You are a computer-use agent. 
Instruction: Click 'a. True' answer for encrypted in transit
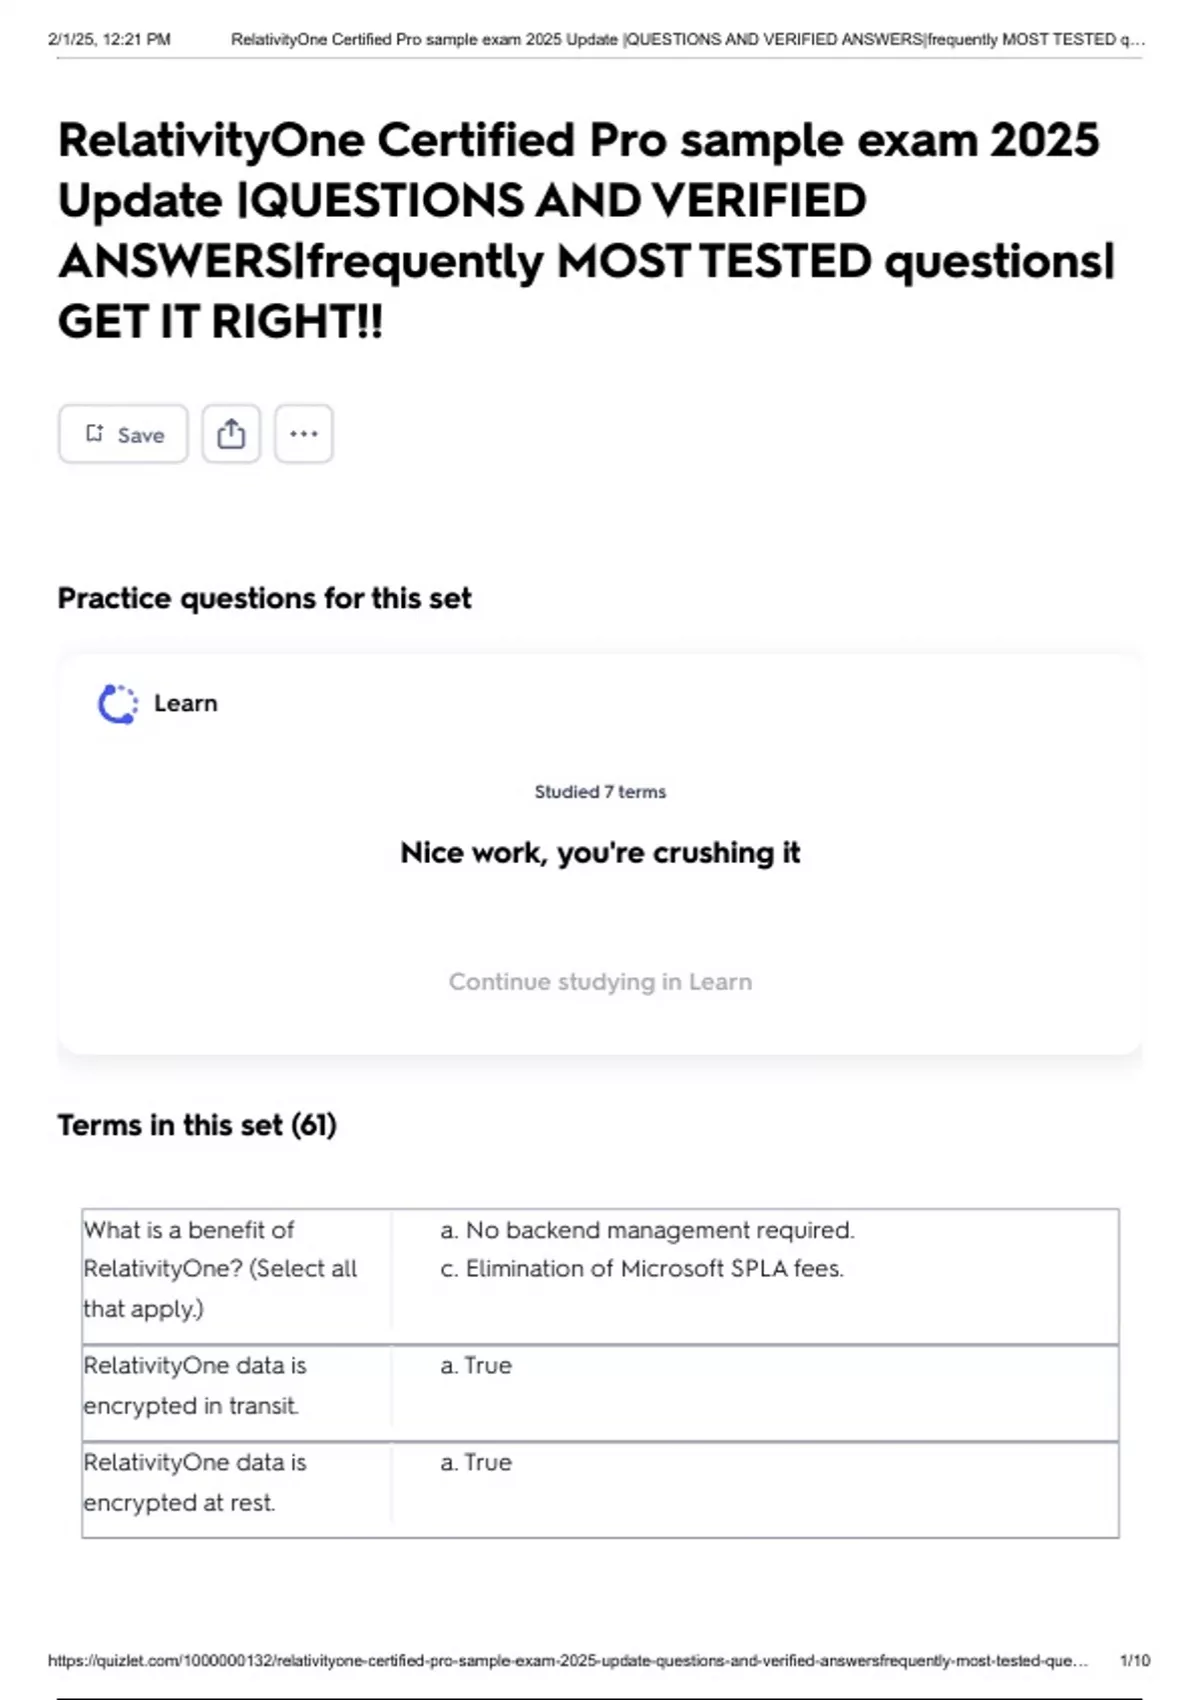click(476, 1366)
